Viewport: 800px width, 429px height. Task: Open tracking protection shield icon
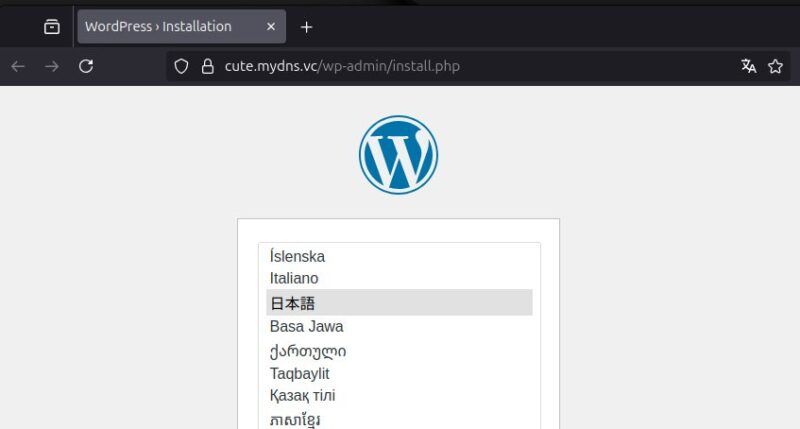[181, 66]
